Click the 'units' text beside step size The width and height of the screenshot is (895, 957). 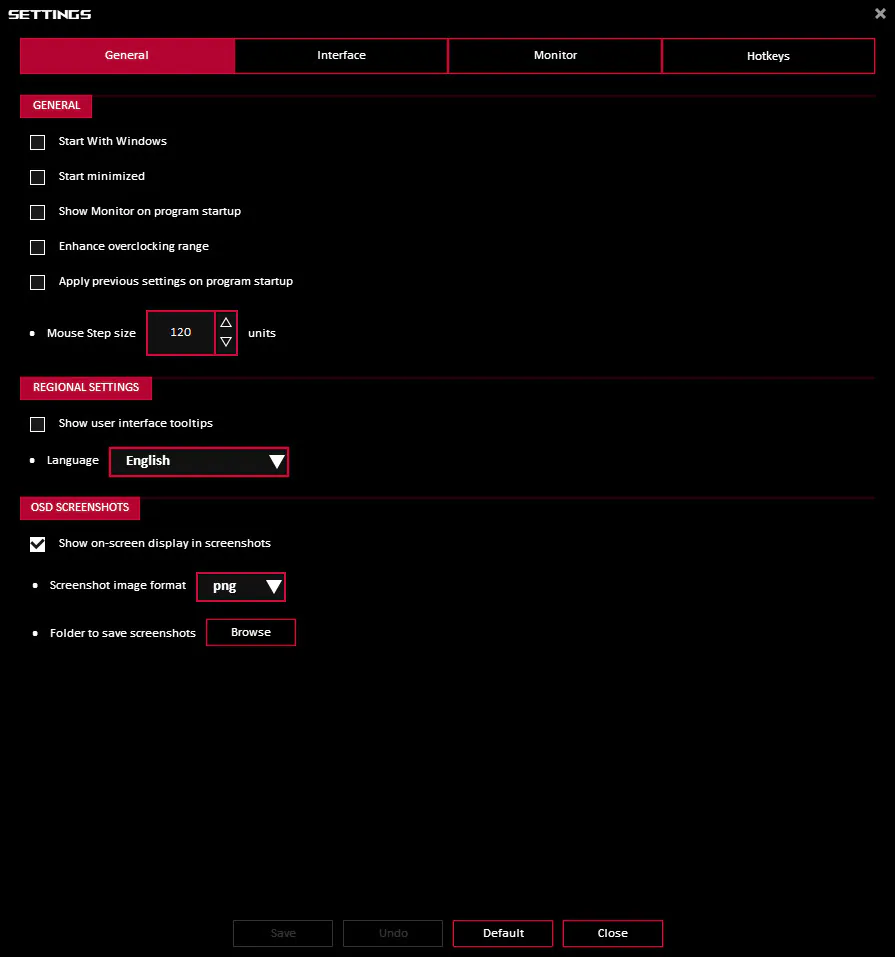click(x=262, y=333)
